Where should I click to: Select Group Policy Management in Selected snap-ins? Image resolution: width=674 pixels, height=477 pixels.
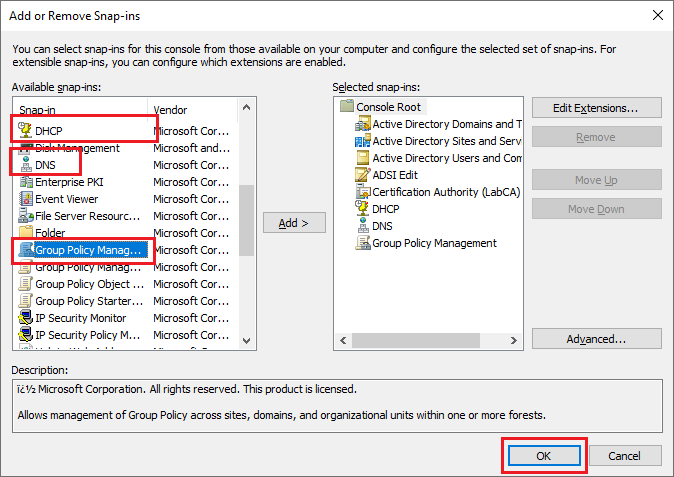click(434, 243)
